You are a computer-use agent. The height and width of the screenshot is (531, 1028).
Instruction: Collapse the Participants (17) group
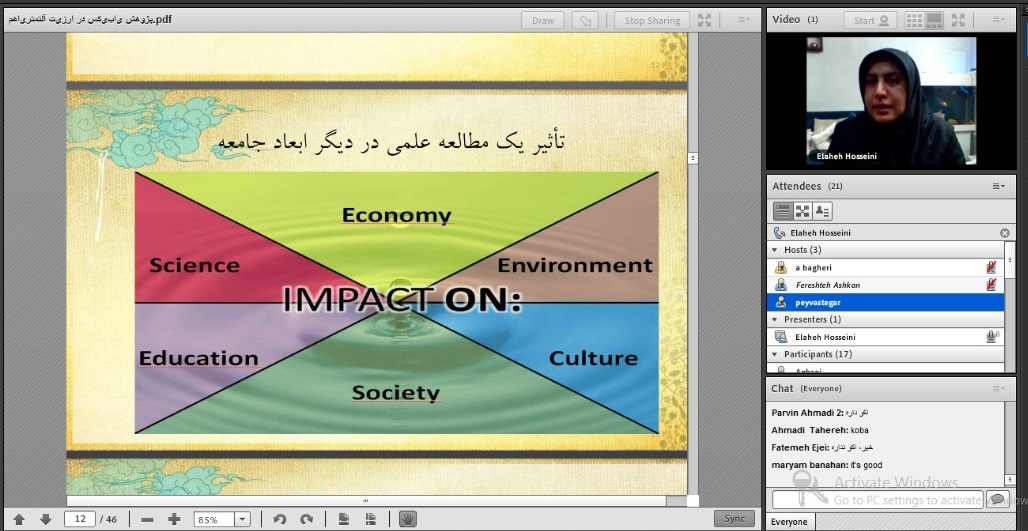pos(776,354)
